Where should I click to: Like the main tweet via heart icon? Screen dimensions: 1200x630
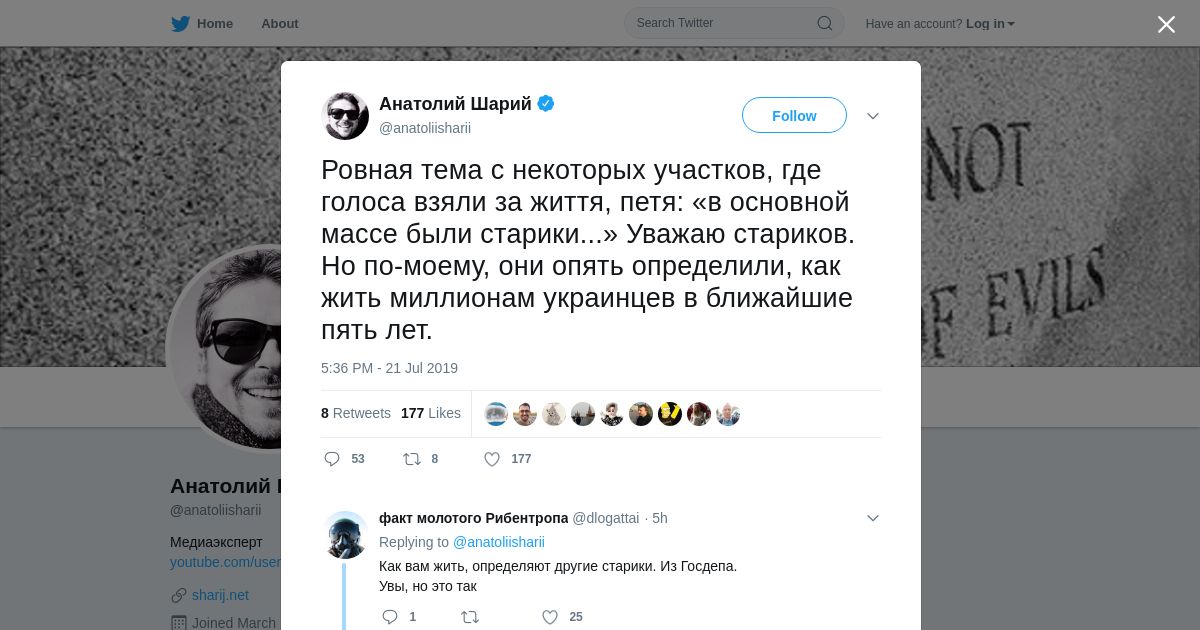[492, 459]
